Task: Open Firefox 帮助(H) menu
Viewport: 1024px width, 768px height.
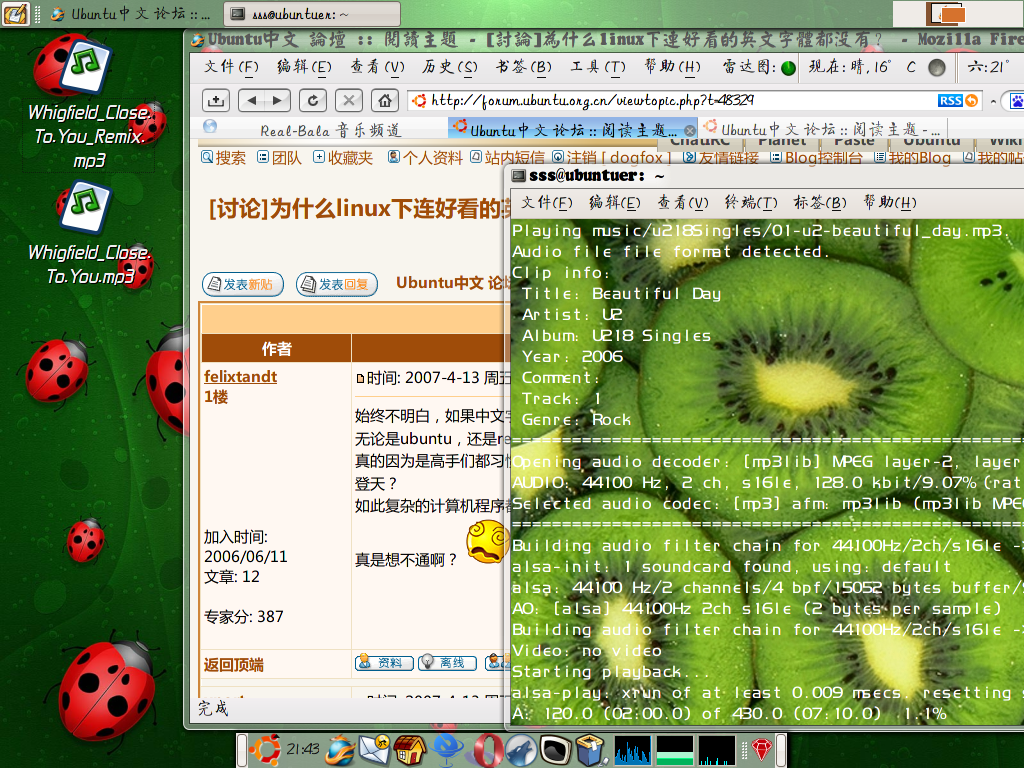Action: (672, 67)
